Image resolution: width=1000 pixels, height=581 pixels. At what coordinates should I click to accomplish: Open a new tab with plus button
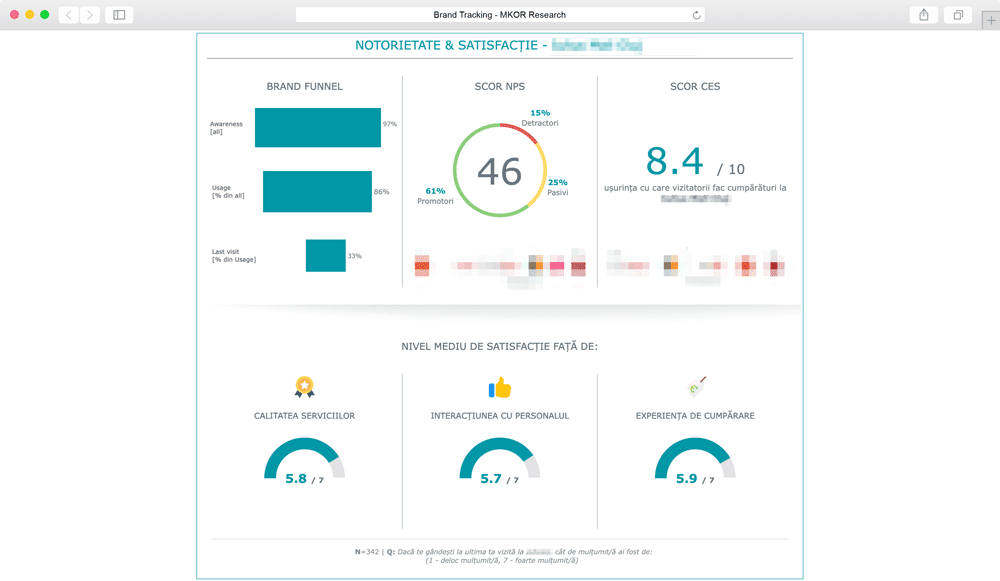991,20
